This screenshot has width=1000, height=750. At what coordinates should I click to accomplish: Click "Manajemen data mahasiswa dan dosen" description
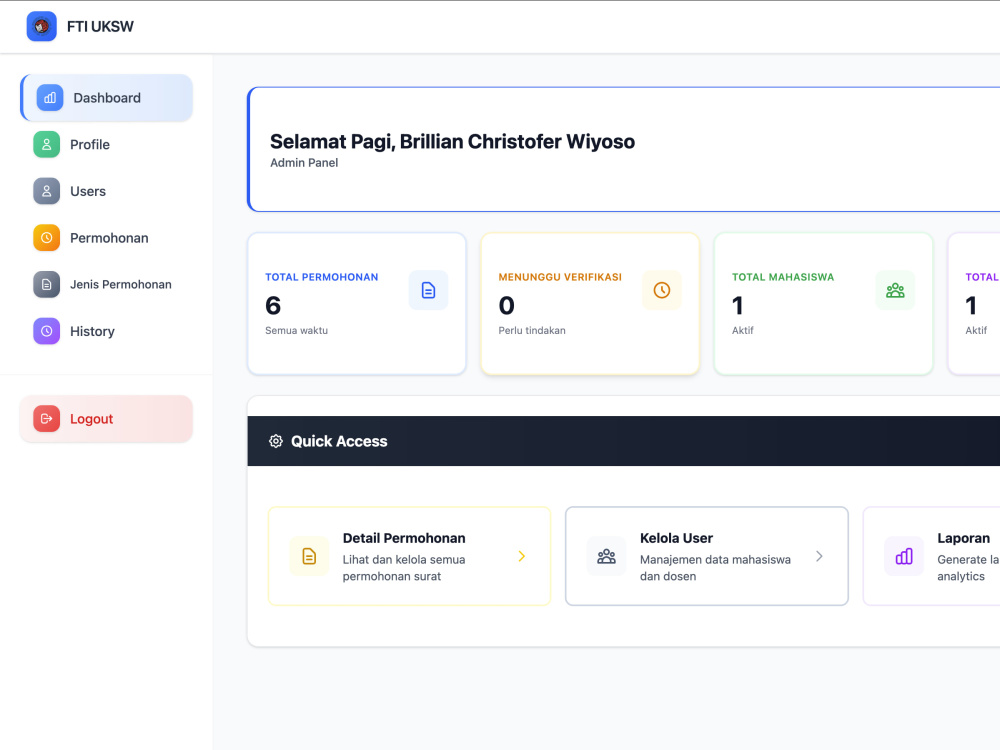715,568
